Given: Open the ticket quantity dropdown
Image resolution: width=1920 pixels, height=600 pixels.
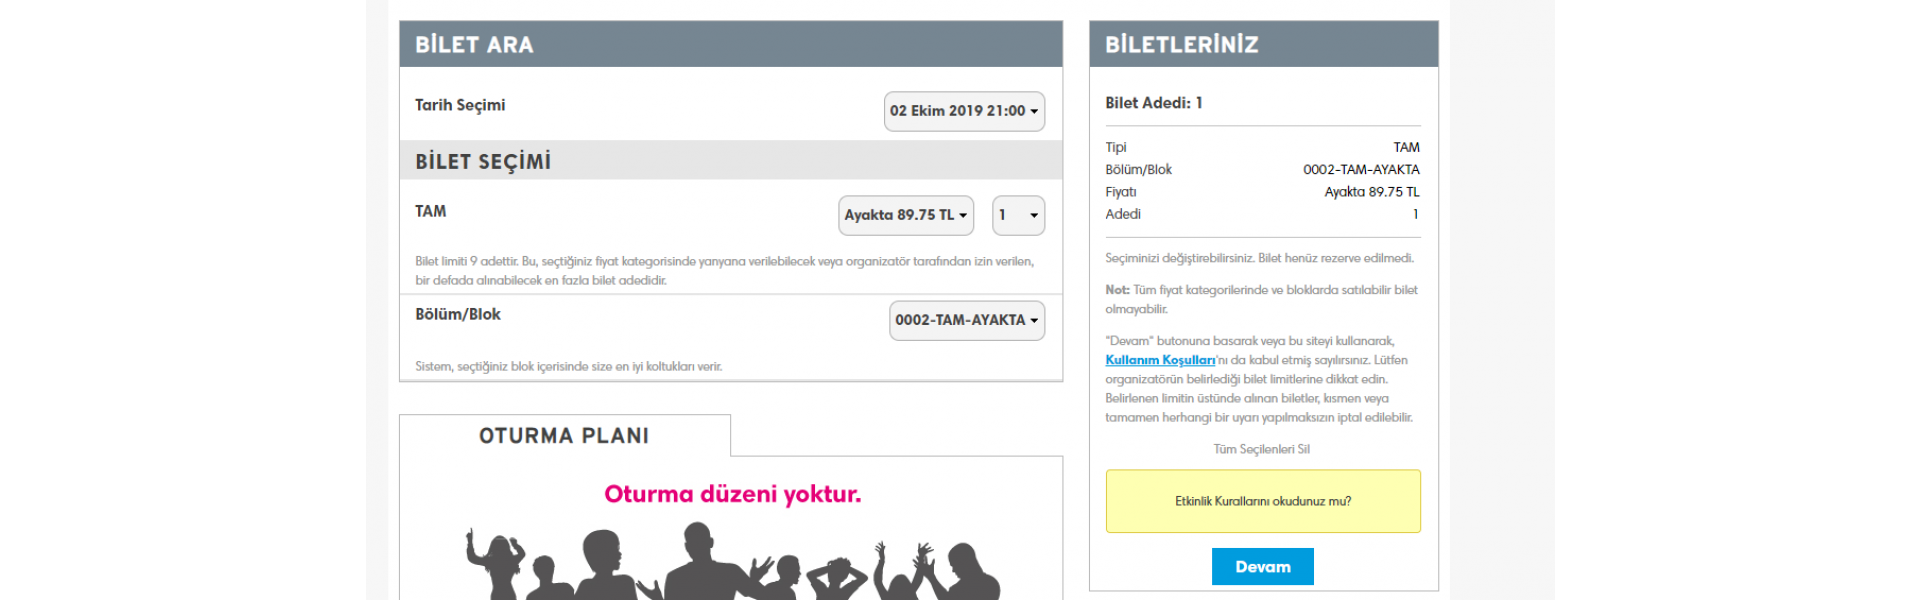Looking at the screenshot, I should point(1018,215).
